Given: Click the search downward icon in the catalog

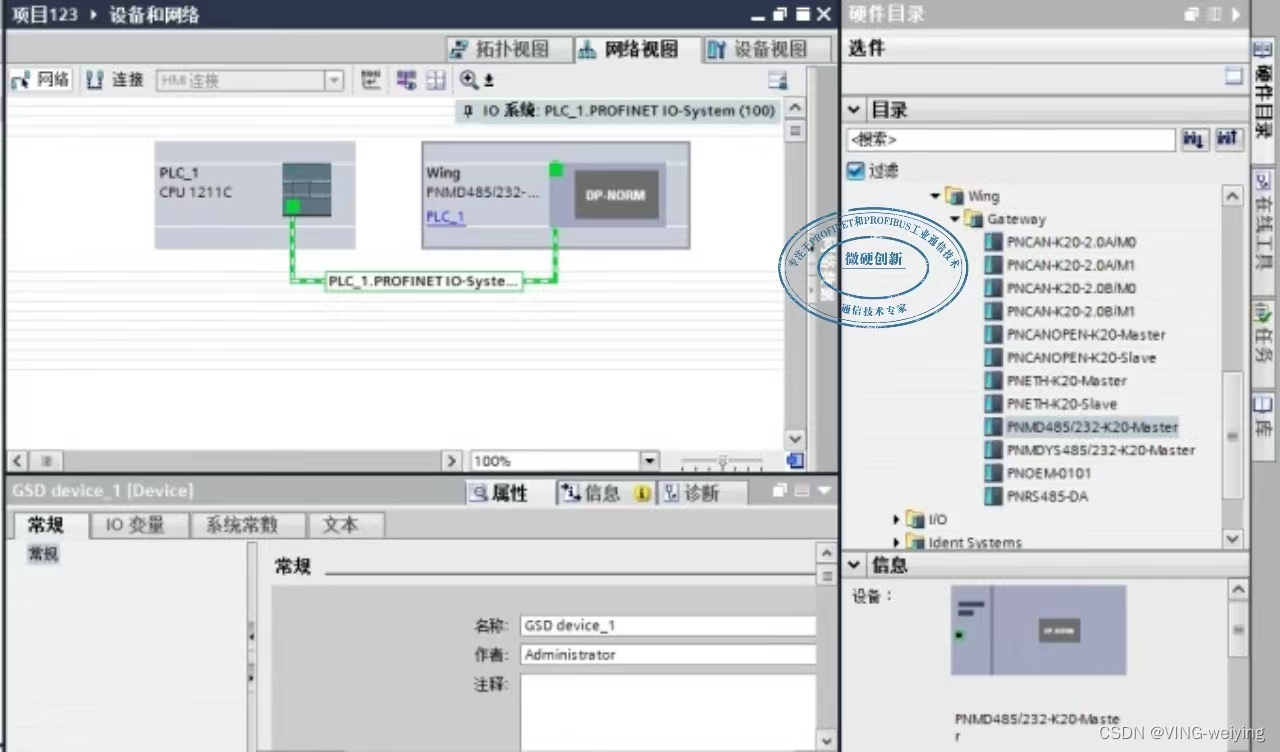Looking at the screenshot, I should point(1194,140).
